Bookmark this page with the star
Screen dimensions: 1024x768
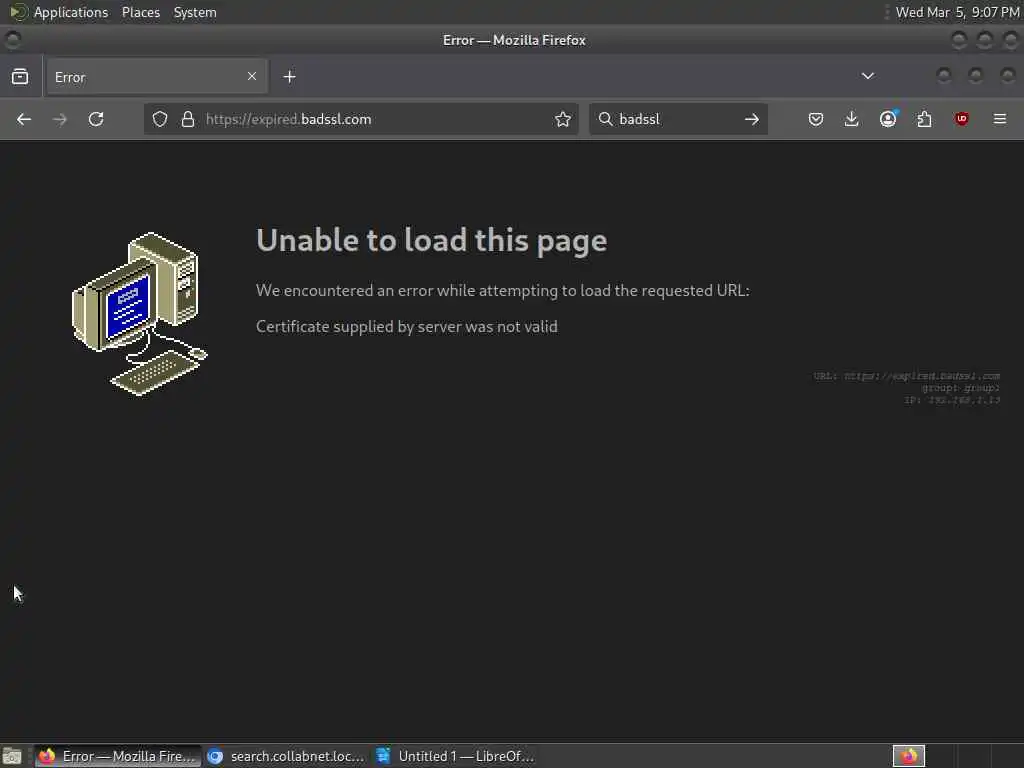(562, 120)
